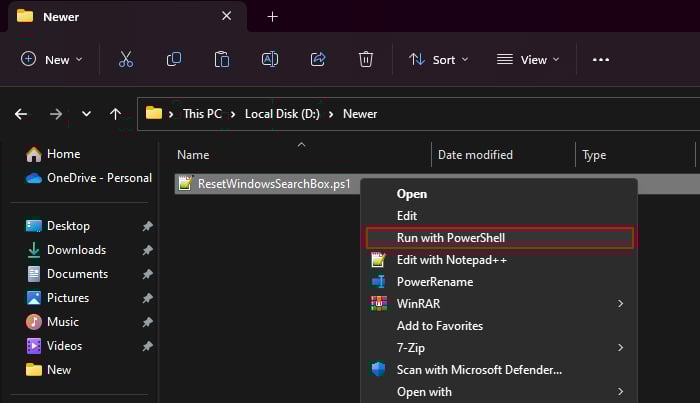Open Downloads in the sidebar
The image size is (700, 403).
[x=66, y=250]
